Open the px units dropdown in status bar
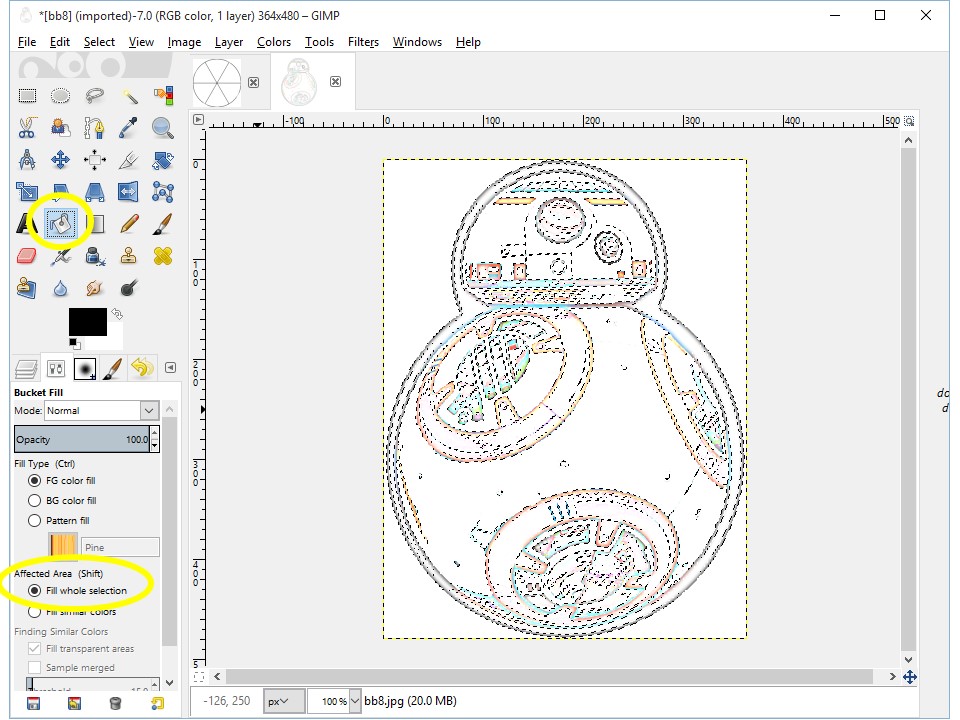960x720 pixels. click(283, 702)
